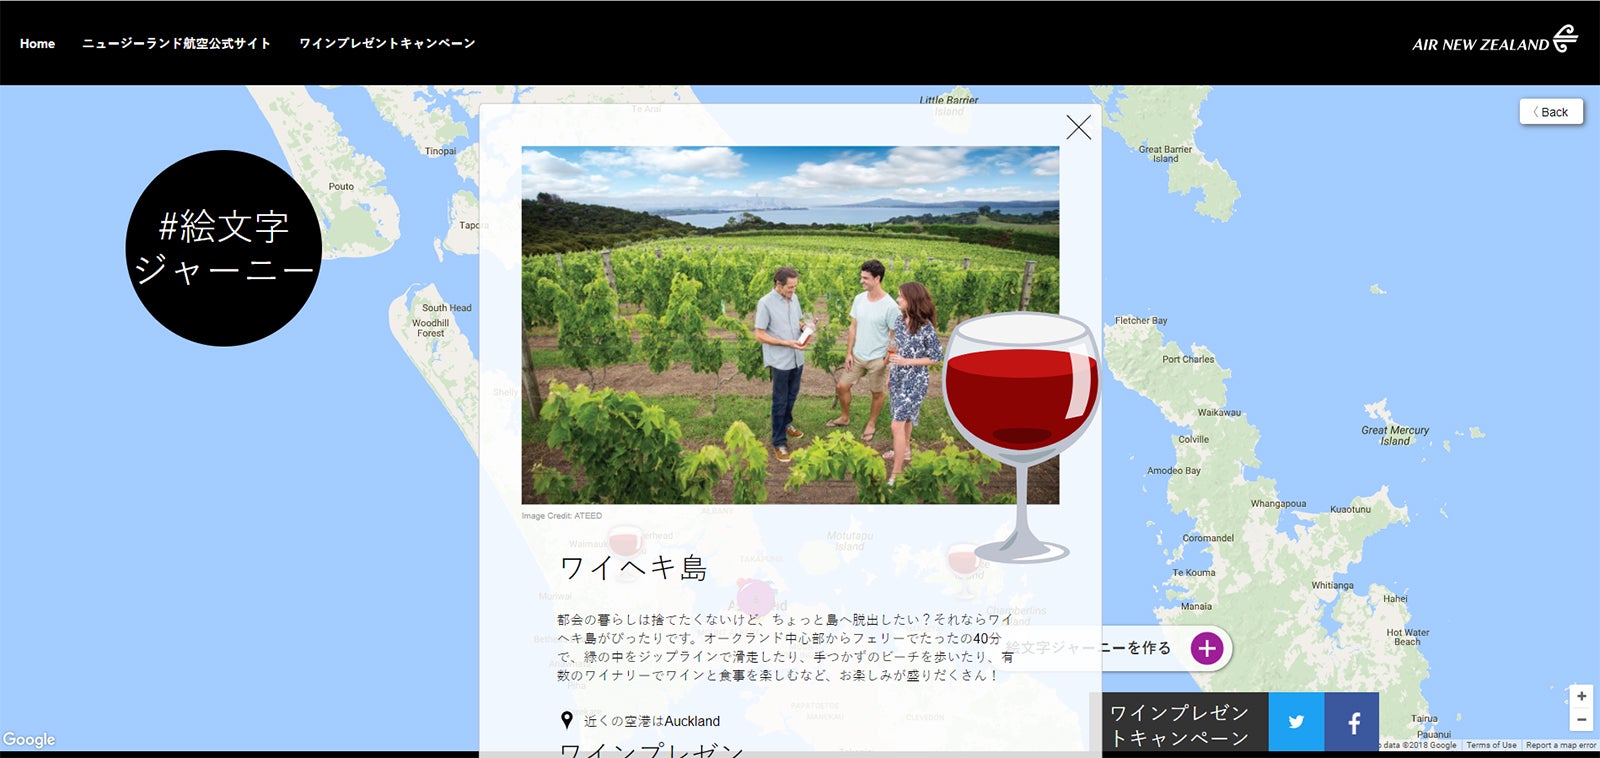Viewport: 1600px width, 758px height.
Task: Click the location pin icon near Auckland
Action: pos(567,720)
